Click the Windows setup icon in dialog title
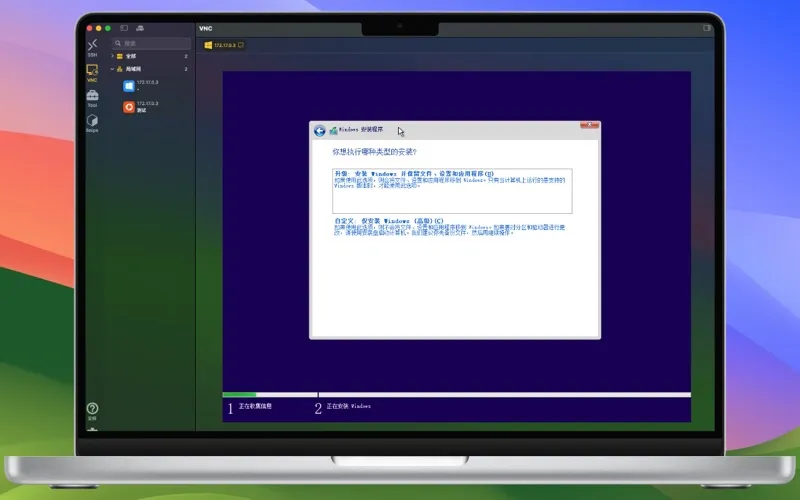The width and height of the screenshot is (800, 500). (x=333, y=131)
